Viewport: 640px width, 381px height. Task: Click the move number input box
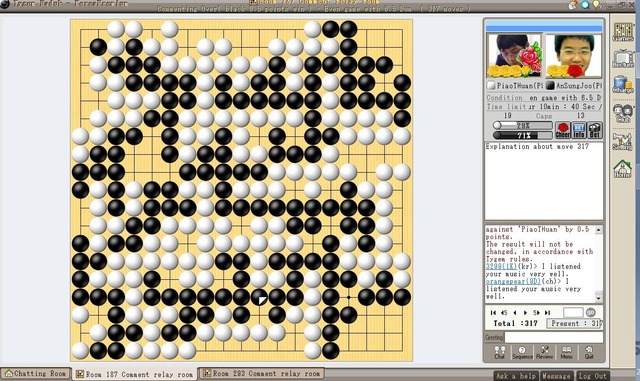573,312
